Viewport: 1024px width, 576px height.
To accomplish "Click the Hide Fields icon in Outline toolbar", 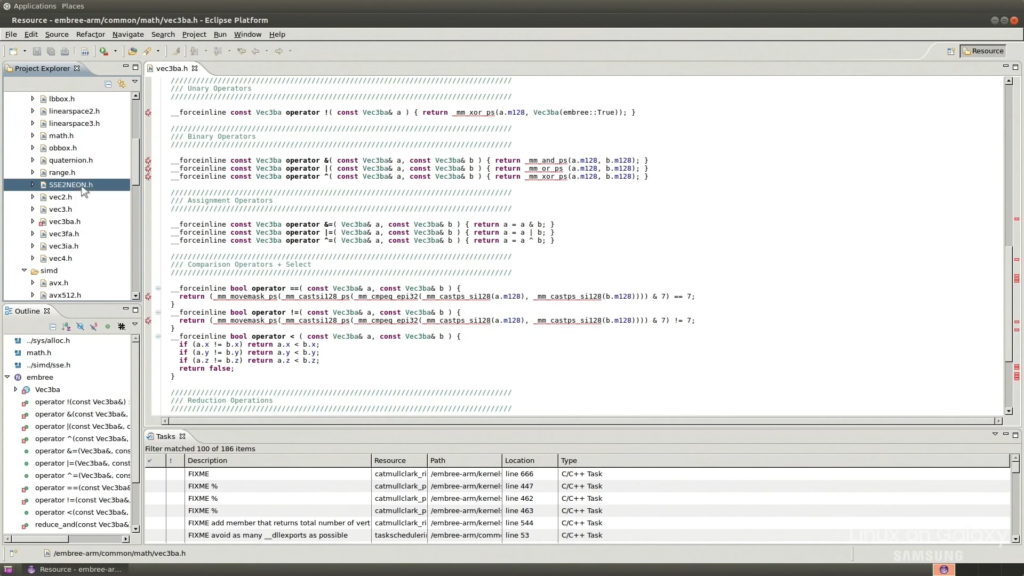I will [81, 326].
